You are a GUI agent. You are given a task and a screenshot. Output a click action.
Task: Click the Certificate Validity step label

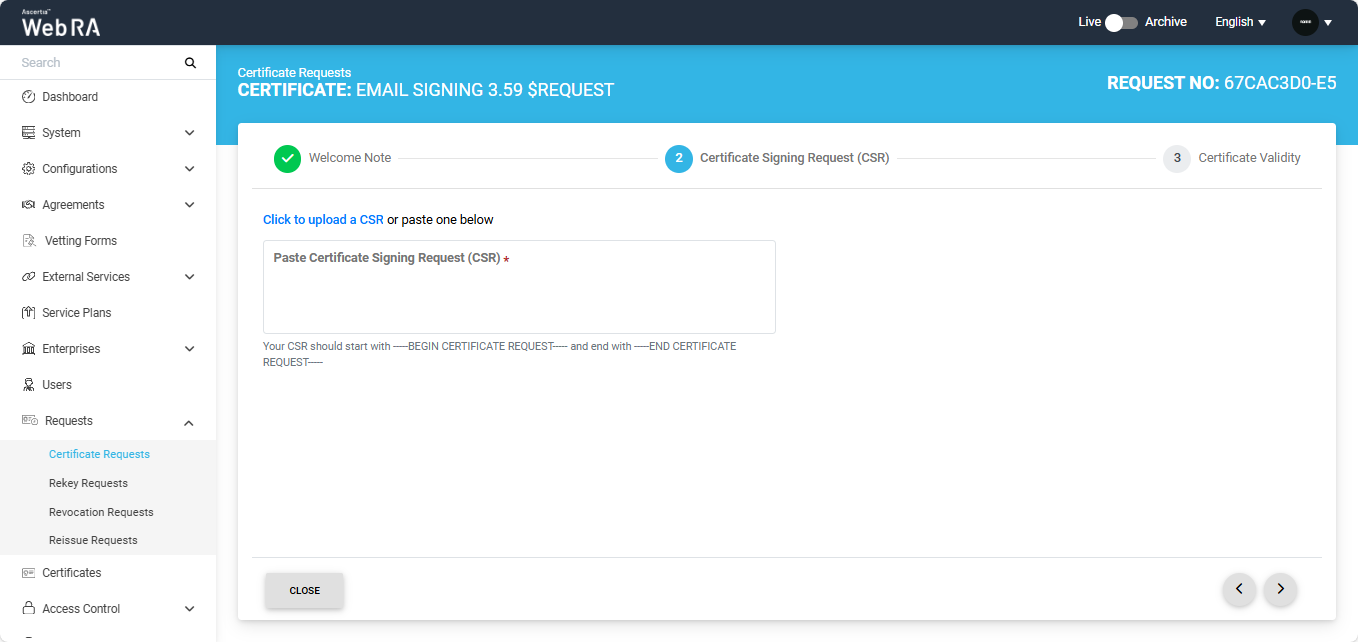pyautogui.click(x=1249, y=158)
